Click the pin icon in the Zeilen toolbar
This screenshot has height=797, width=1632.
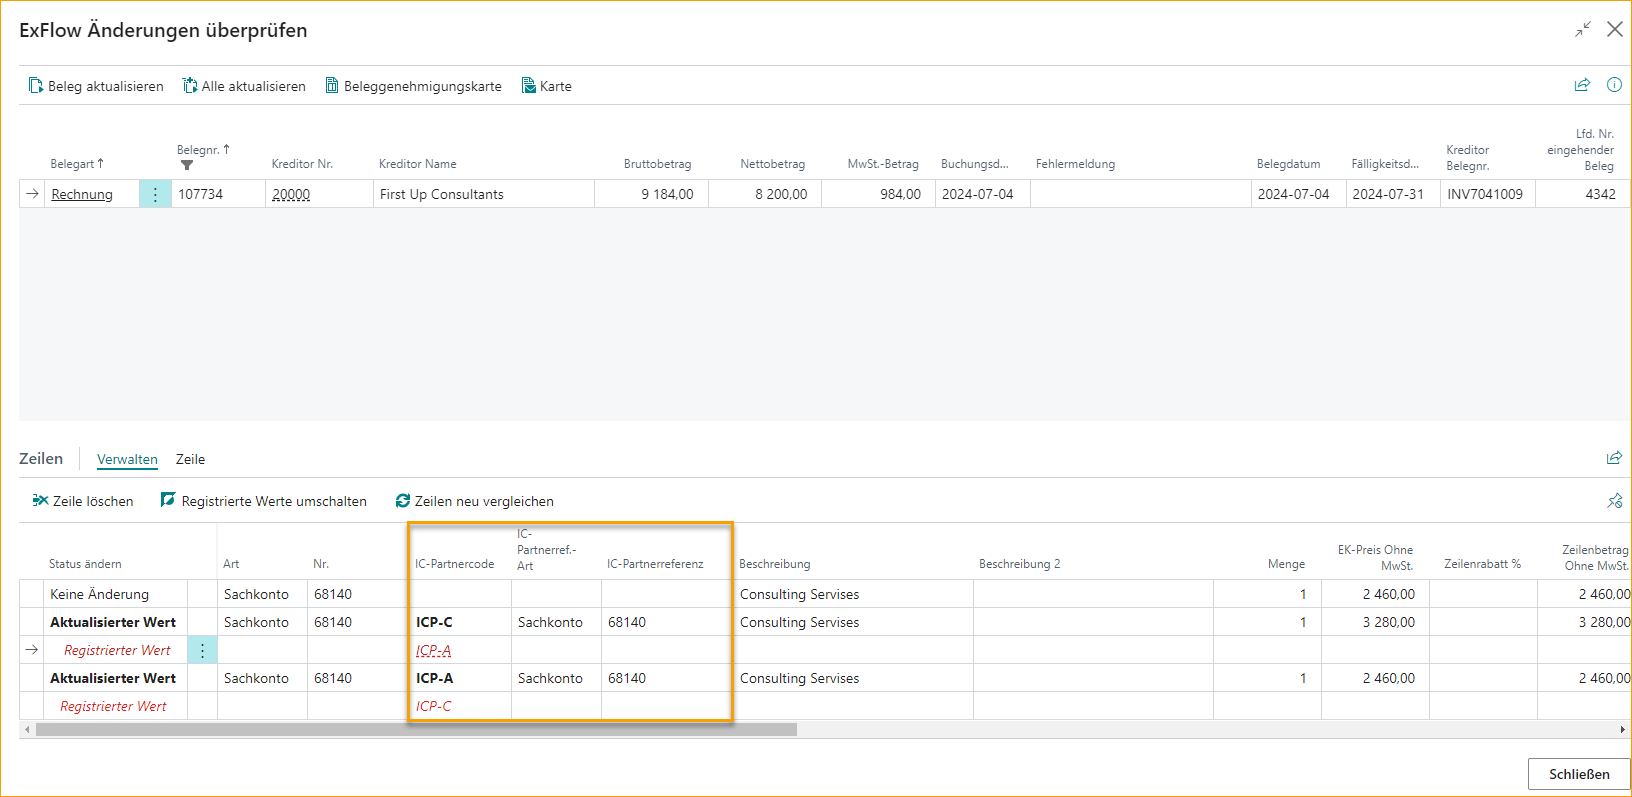tap(1614, 501)
